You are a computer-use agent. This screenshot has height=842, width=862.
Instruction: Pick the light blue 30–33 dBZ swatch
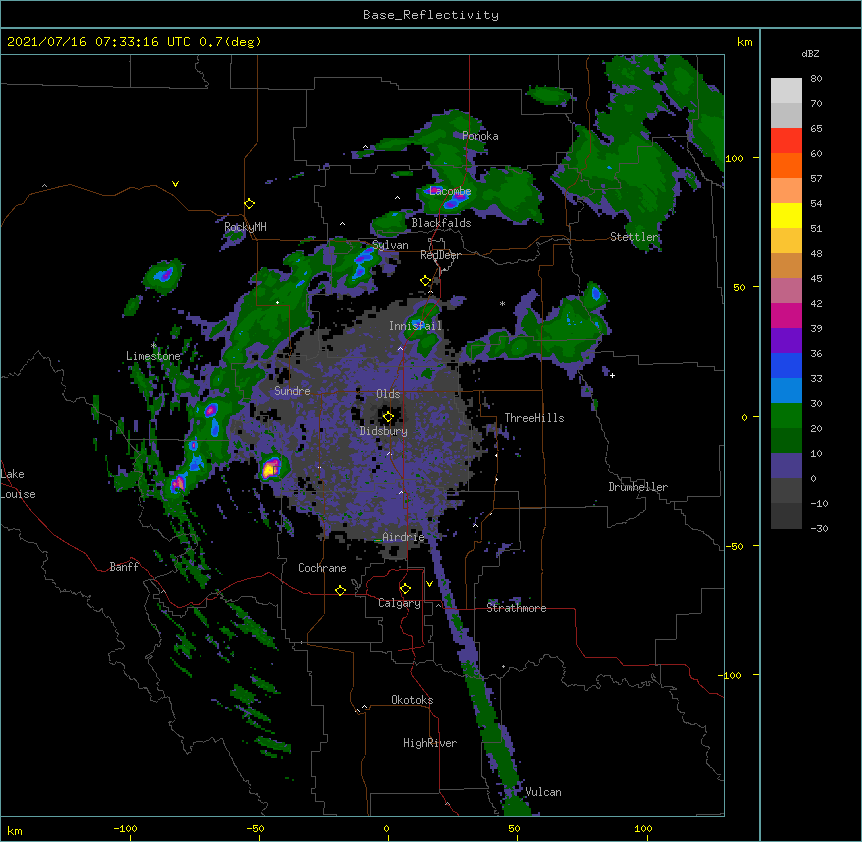[x=786, y=391]
